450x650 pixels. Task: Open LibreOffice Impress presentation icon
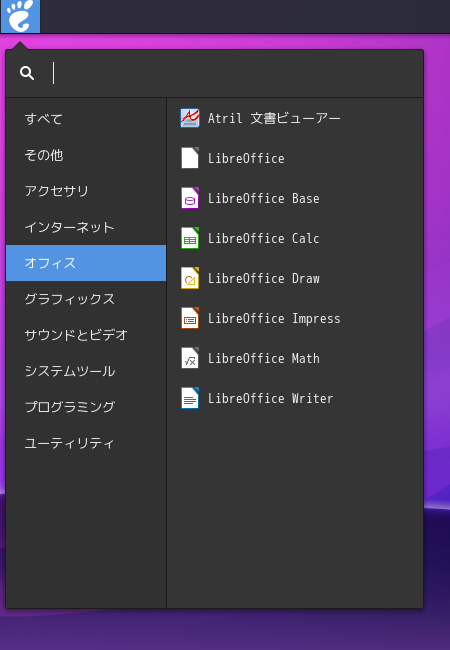(x=190, y=318)
